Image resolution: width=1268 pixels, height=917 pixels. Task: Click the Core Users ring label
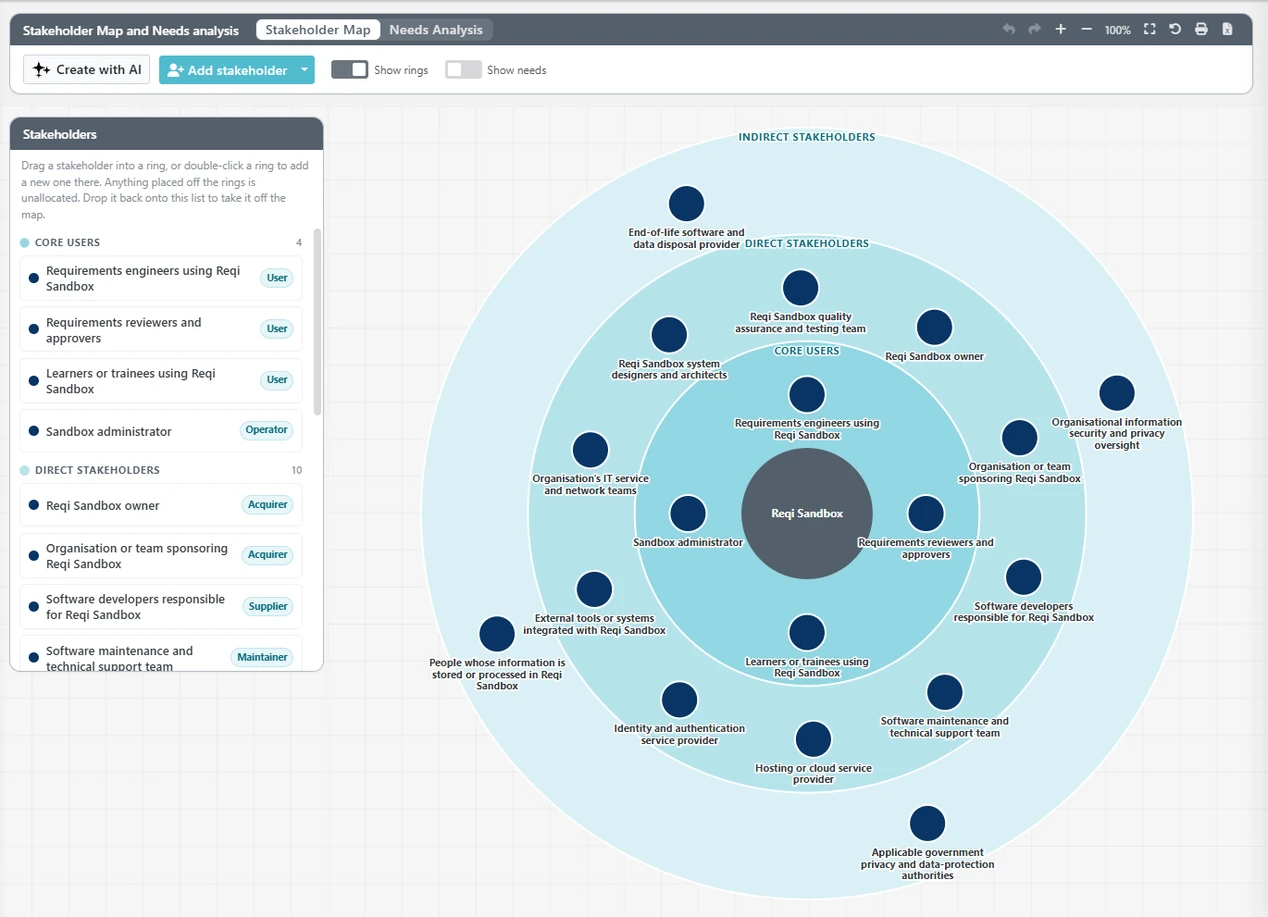click(807, 351)
